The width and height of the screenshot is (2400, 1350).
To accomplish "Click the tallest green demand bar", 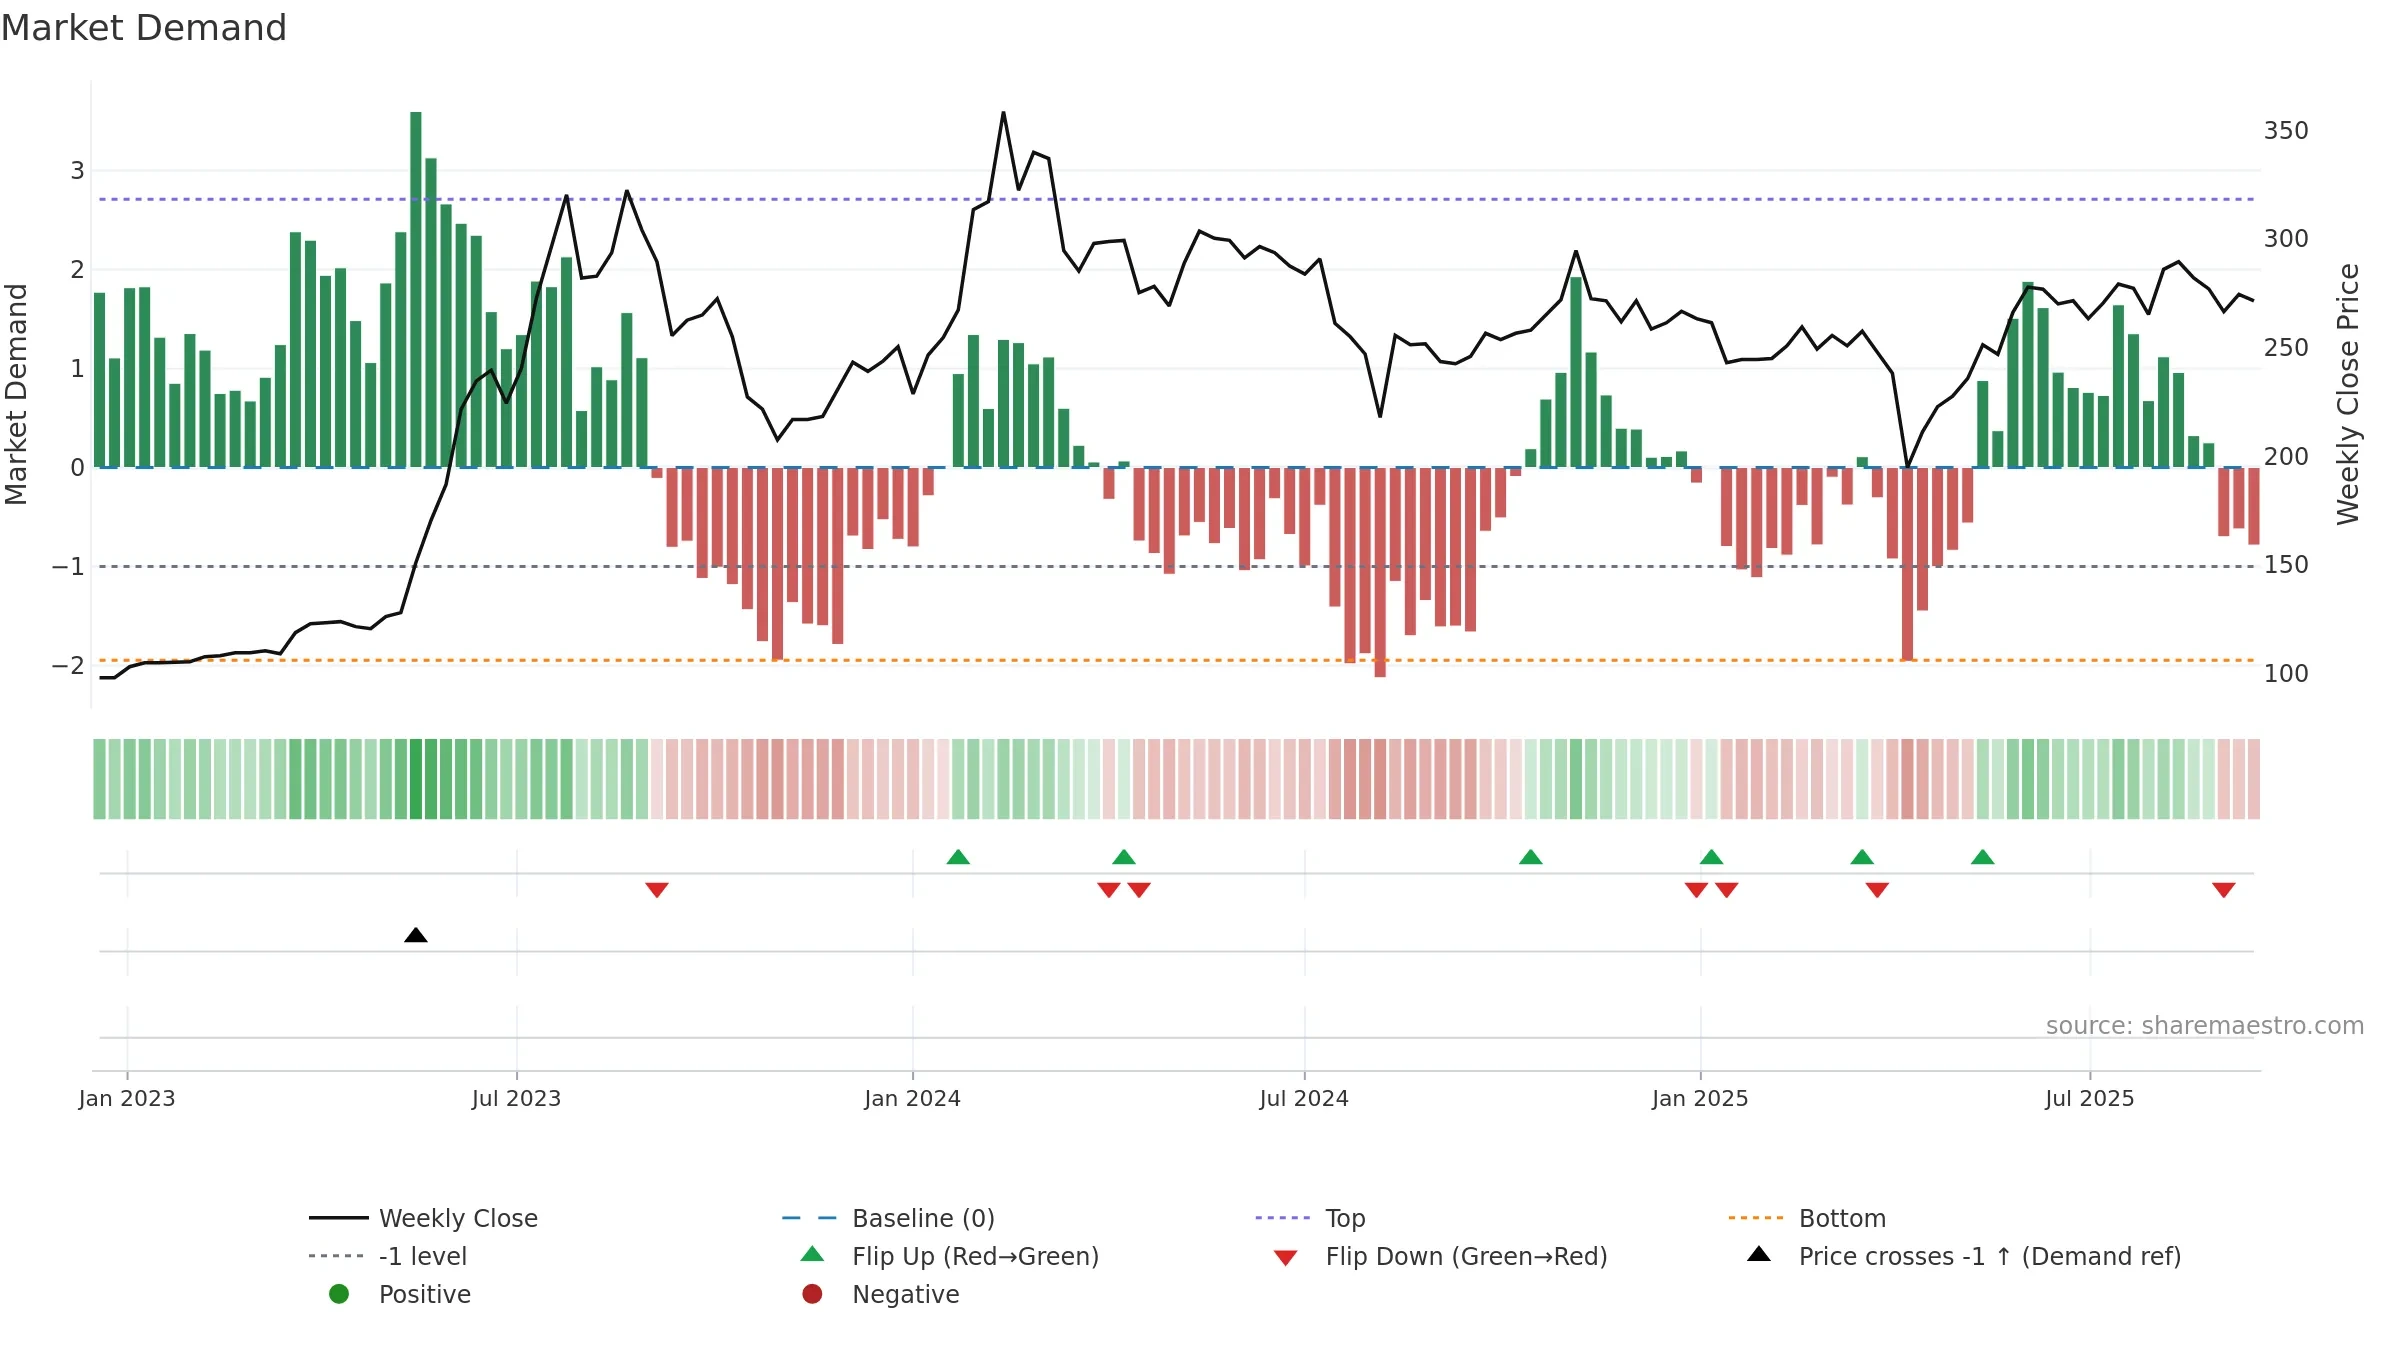I will click(416, 289).
